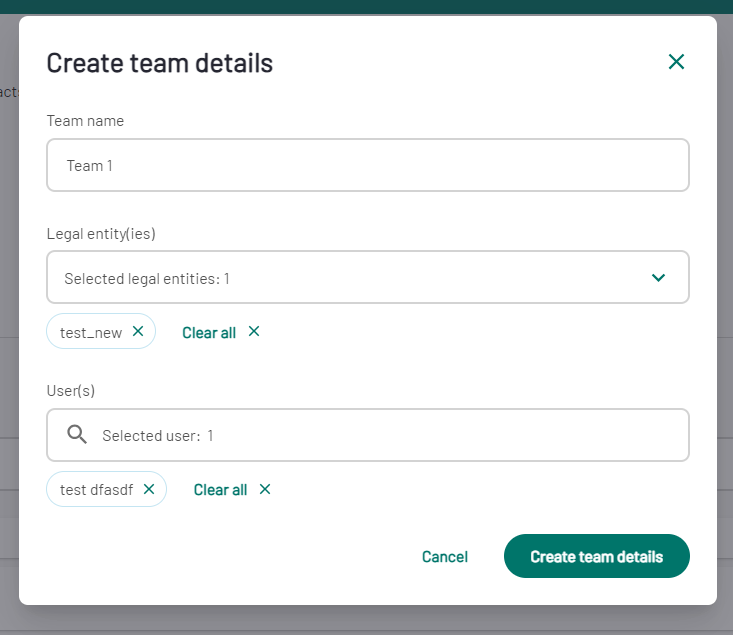Expand the legal entities chevron arrow

pos(658,278)
